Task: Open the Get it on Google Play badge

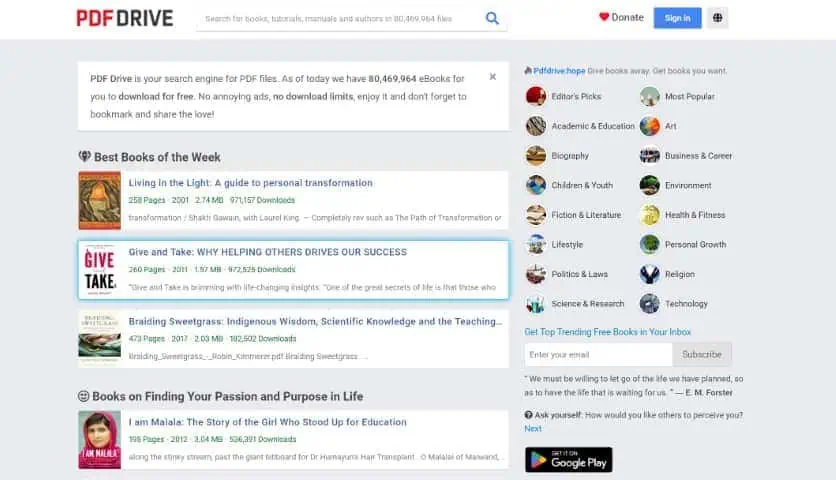Action: (x=568, y=460)
